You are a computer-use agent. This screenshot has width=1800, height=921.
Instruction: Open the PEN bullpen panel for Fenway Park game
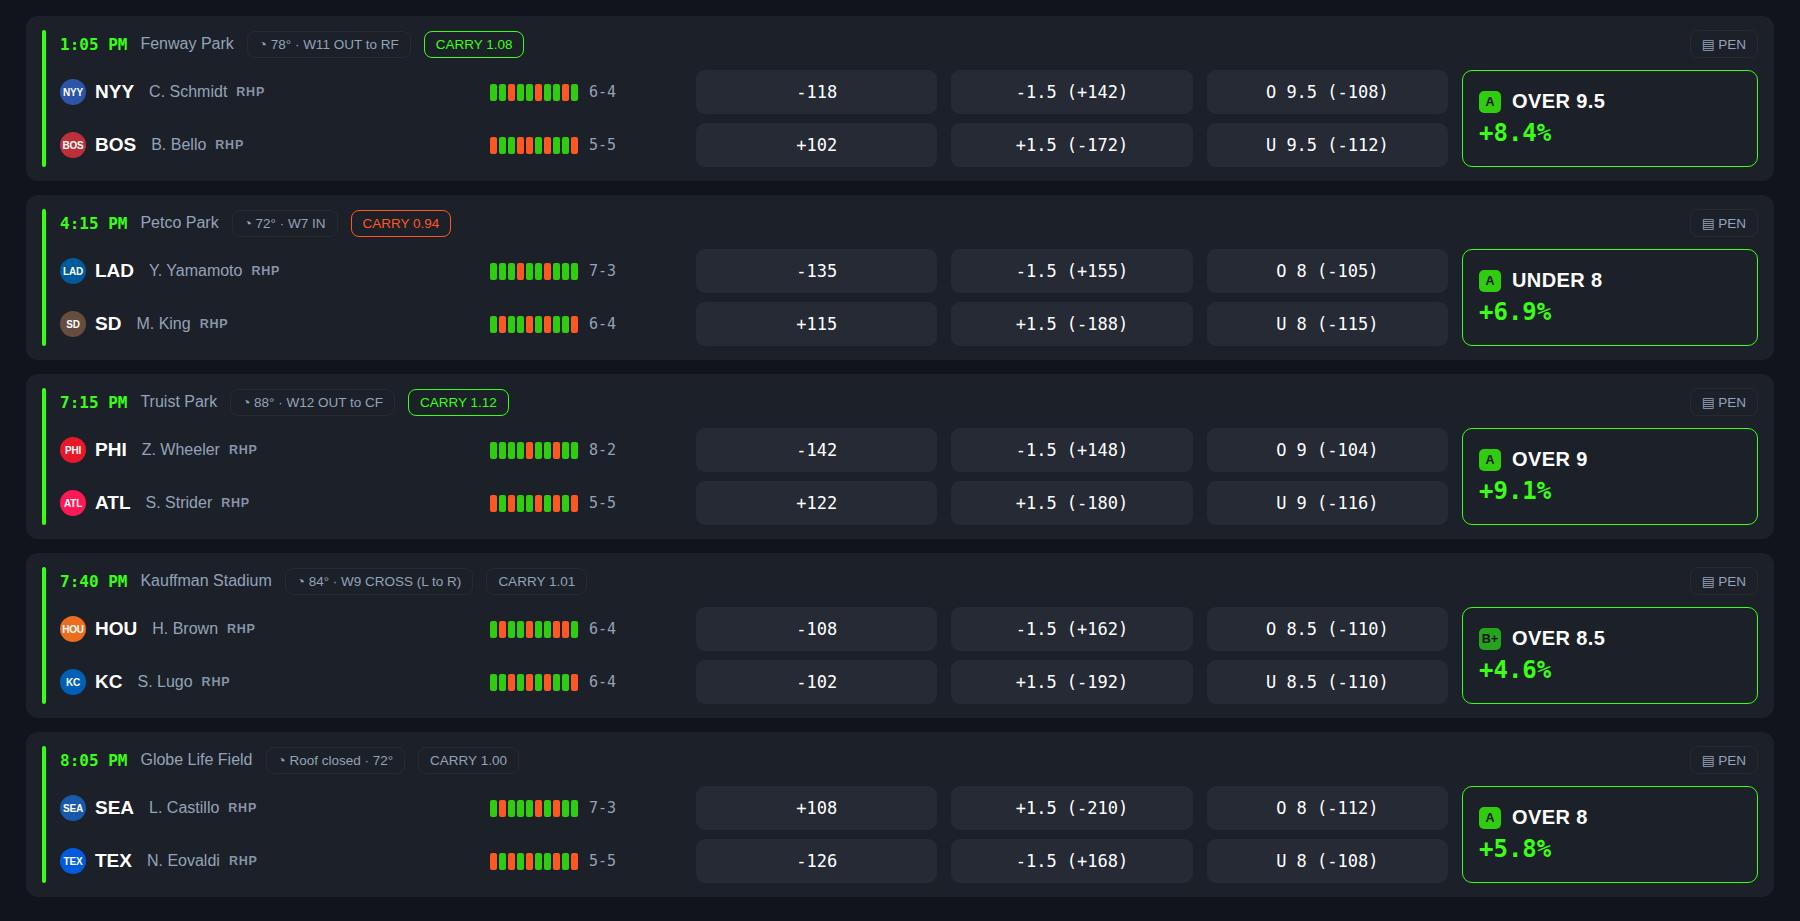coord(1724,45)
